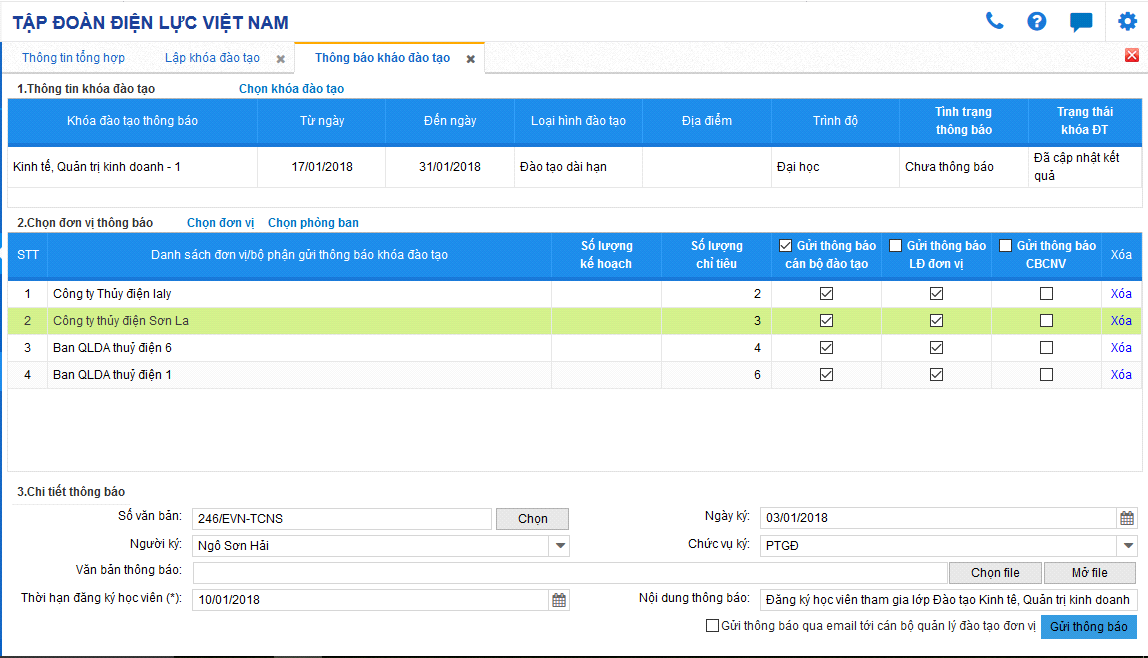The width and height of the screenshot is (1148, 658).
Task: Click the Gửi thông báo button
Action: [x=1089, y=627]
